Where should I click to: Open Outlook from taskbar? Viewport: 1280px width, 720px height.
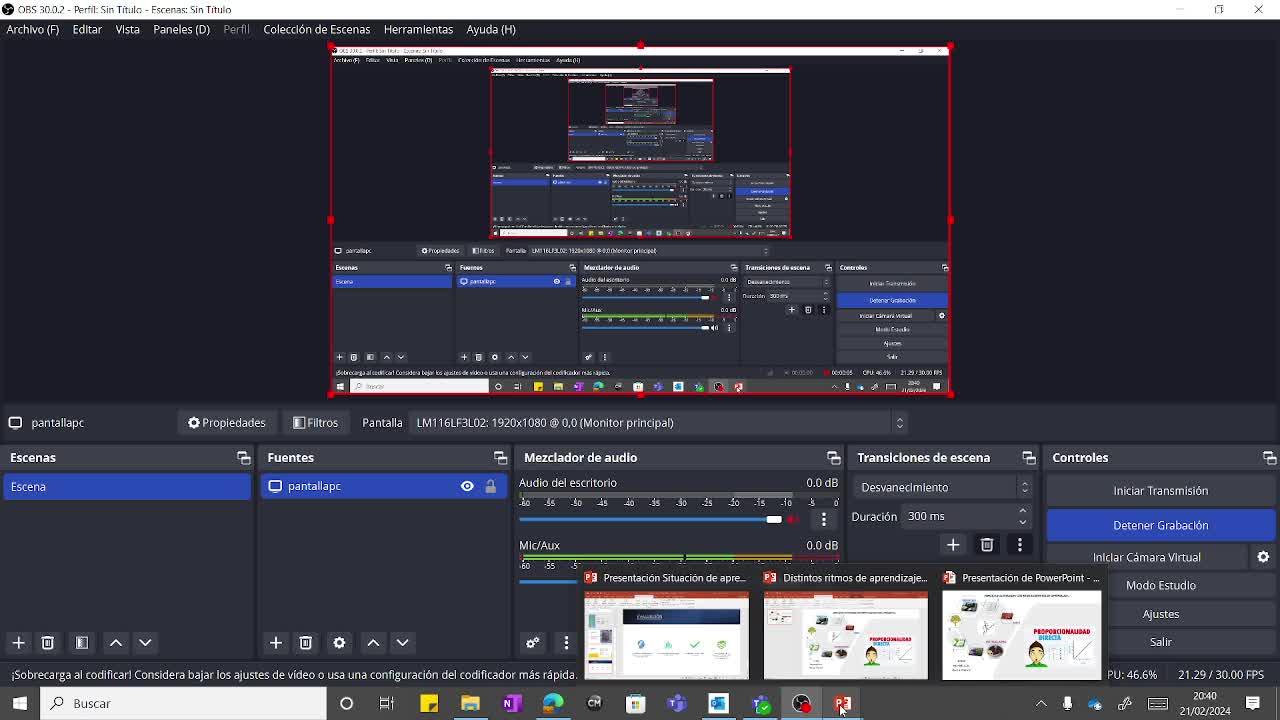tap(718, 703)
